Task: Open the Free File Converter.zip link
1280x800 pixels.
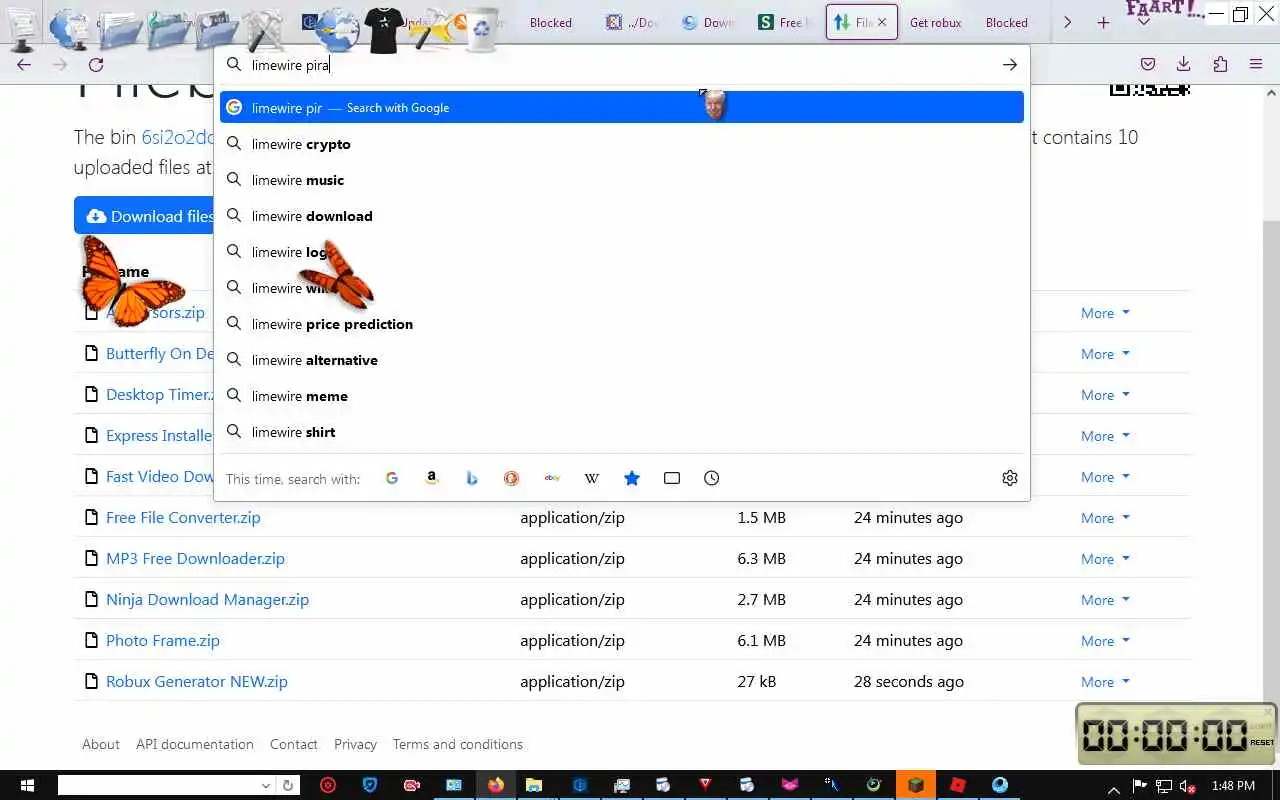Action: tap(183, 518)
